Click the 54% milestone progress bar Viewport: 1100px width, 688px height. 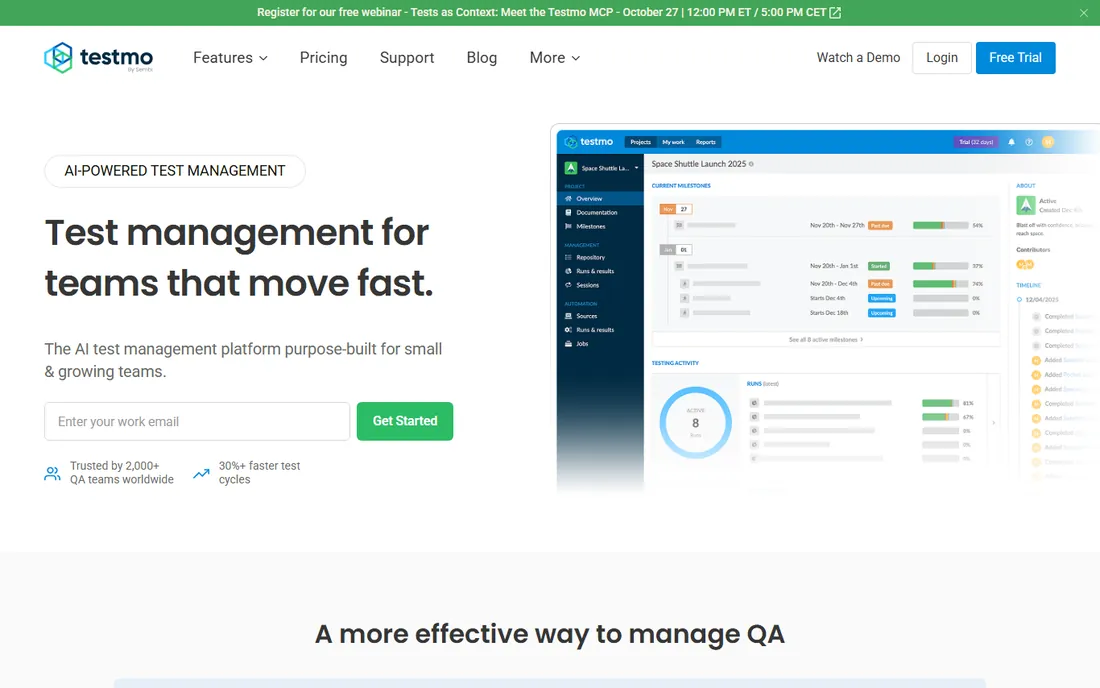[940, 226]
